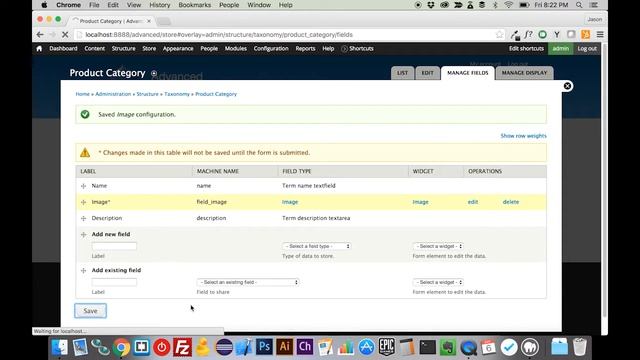Click the Log out link
Viewport: 640px width, 360px height.
587,49
